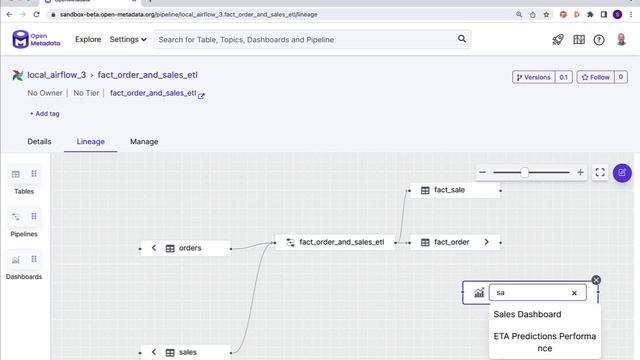Open the user profile avatar

point(621,39)
